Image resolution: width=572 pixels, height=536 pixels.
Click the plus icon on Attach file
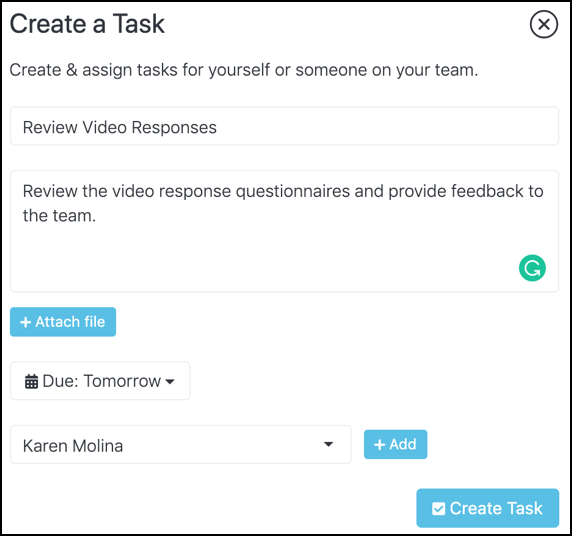25,322
